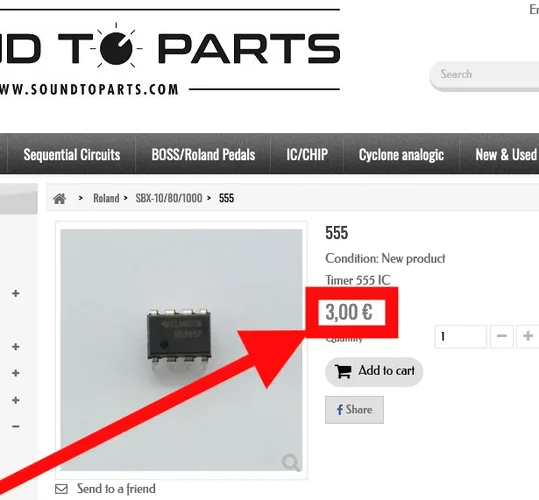The image size is (539, 500).
Task: Open the Cyclone analogic menu
Action: tap(401, 155)
